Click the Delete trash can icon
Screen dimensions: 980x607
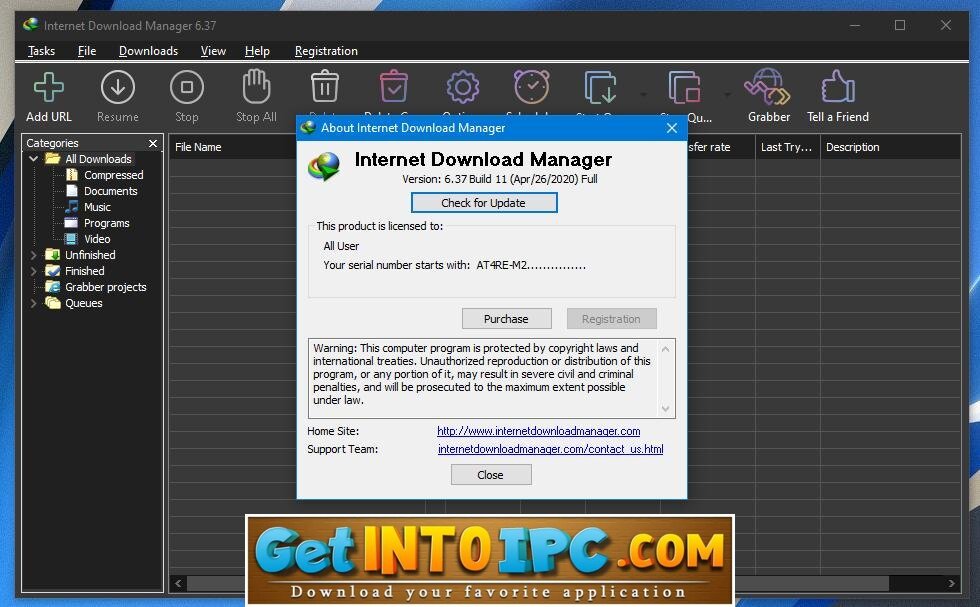pyautogui.click(x=325, y=86)
